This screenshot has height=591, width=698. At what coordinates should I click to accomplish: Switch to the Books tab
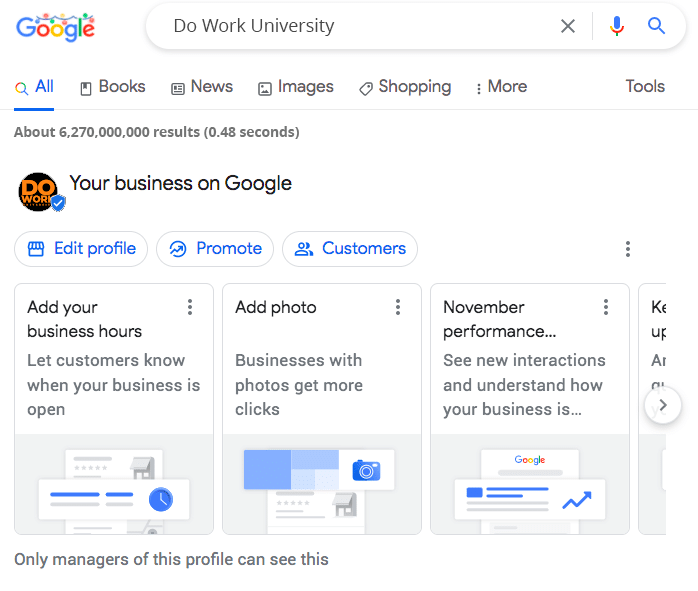(x=112, y=87)
